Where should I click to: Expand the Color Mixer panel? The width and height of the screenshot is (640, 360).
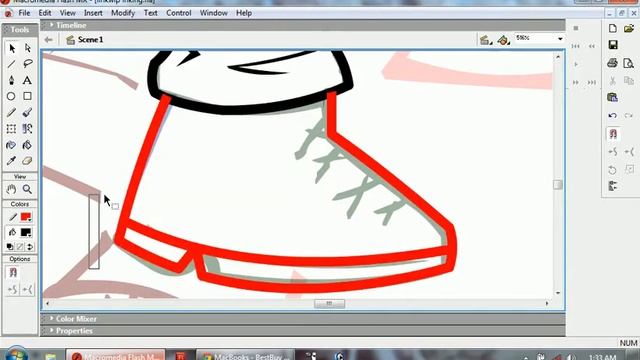click(x=52, y=318)
